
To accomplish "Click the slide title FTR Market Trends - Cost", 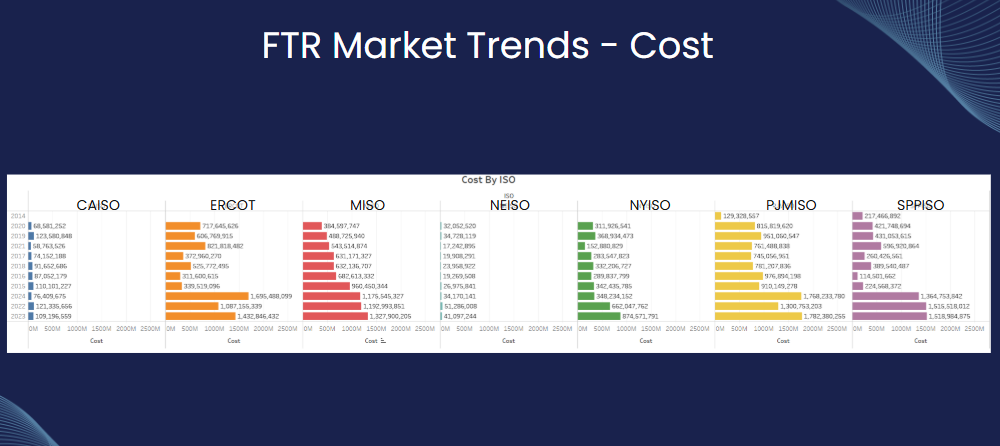I will click(487, 45).
